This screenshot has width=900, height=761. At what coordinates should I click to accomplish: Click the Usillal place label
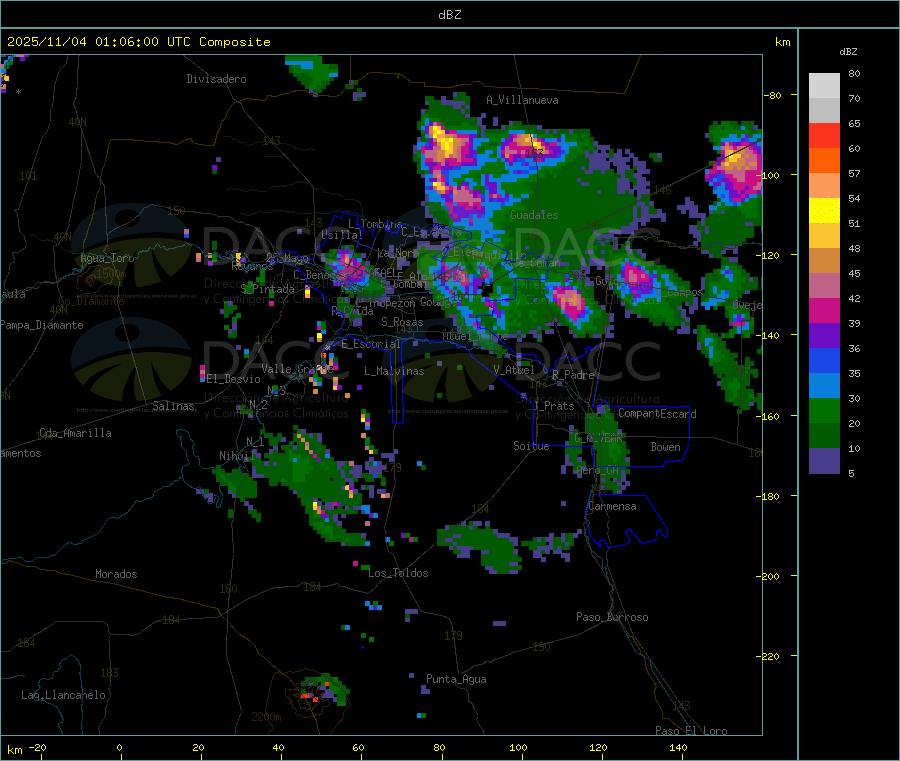click(343, 235)
